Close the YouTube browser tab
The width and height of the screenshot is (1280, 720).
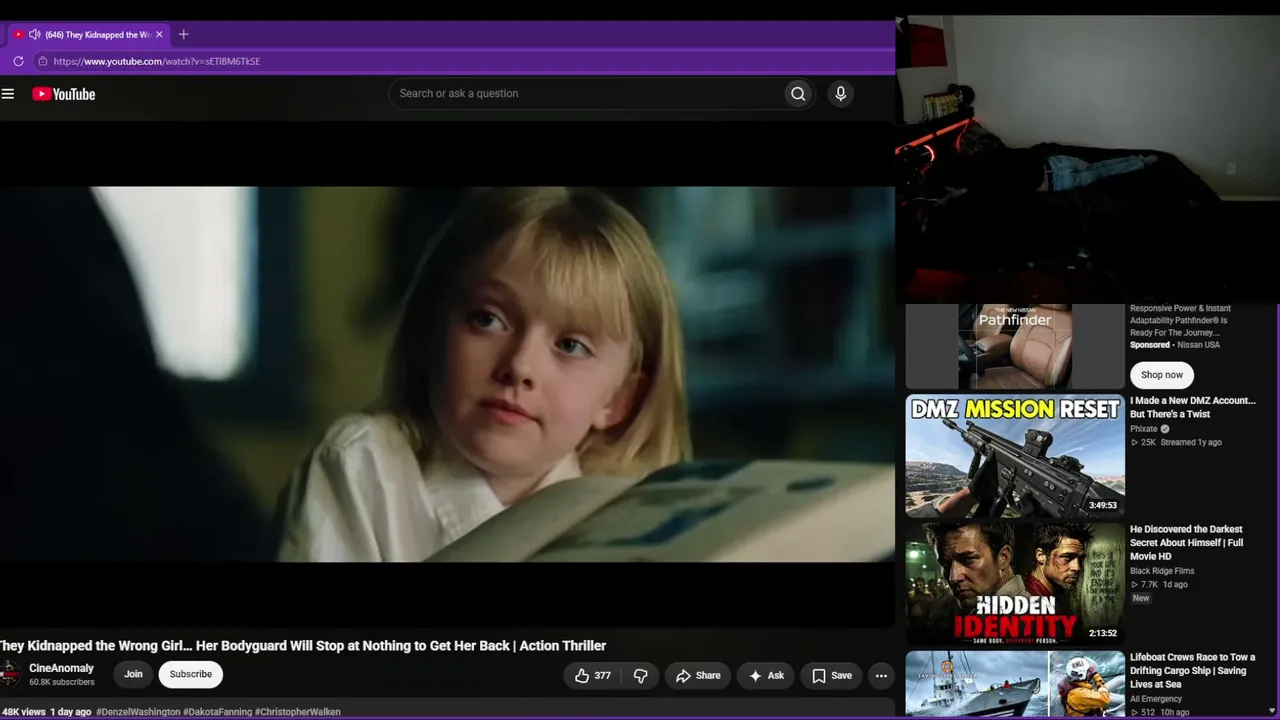(159, 34)
